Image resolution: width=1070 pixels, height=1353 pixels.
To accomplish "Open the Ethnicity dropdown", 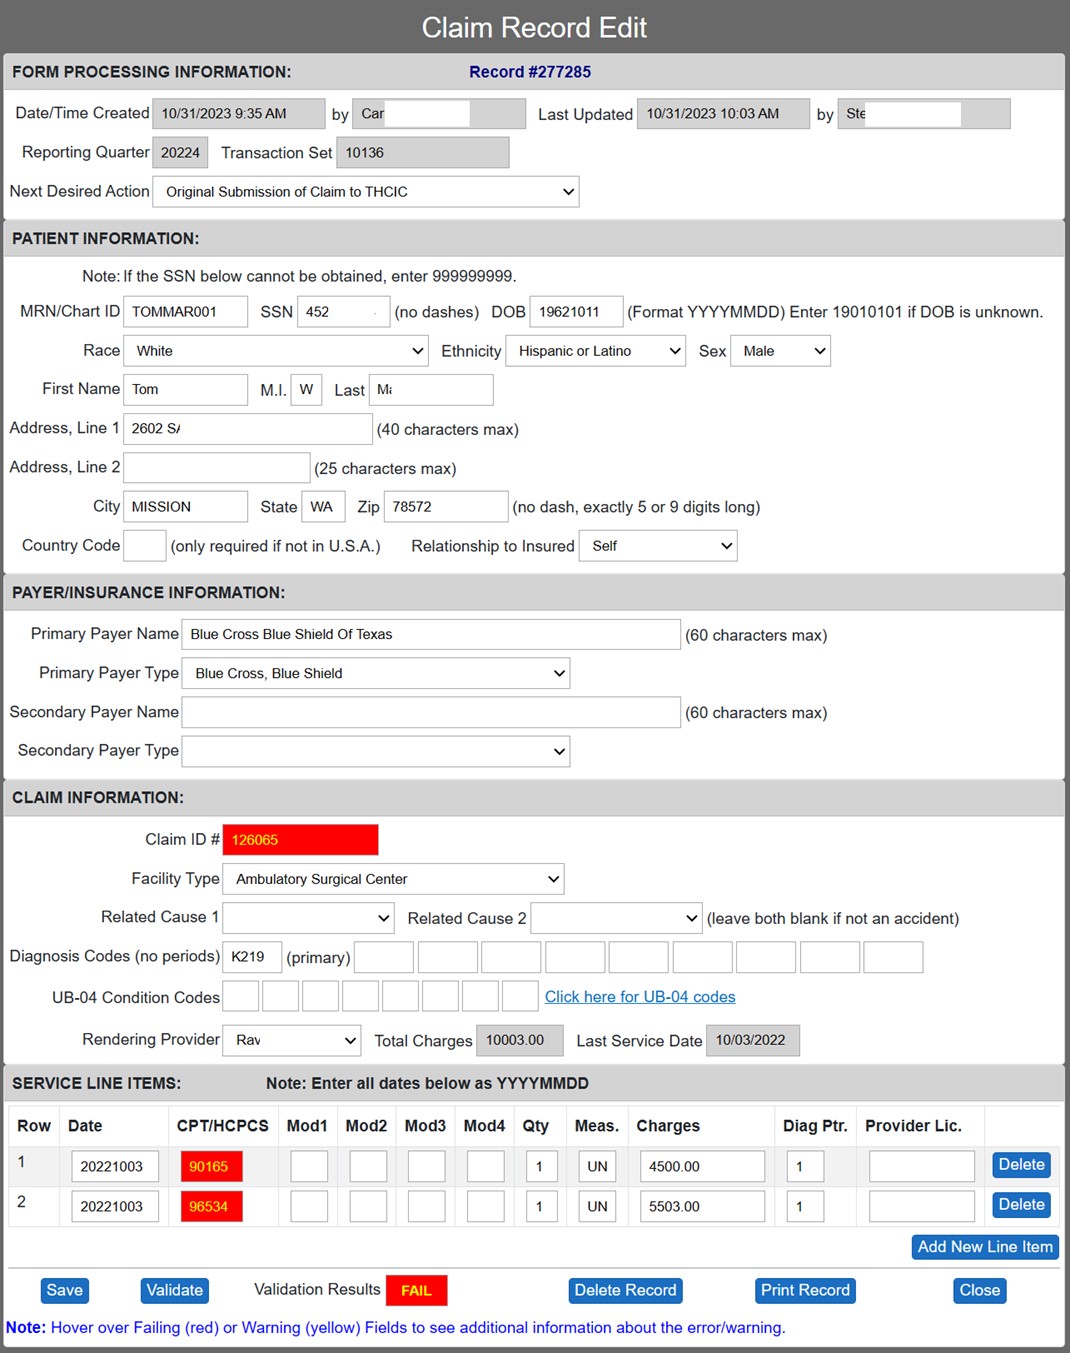I will pos(596,351).
